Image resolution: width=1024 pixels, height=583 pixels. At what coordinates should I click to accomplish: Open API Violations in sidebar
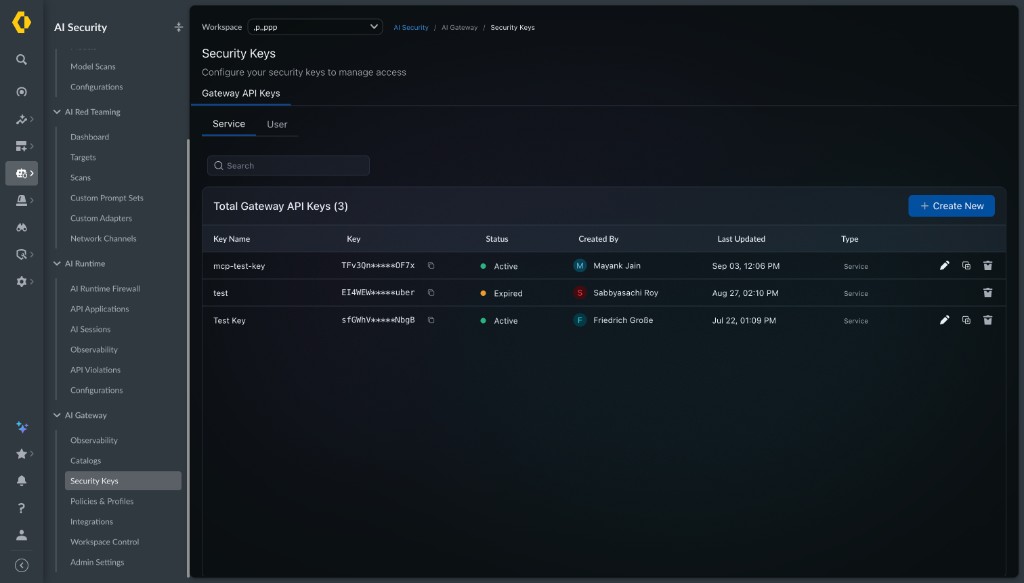coord(95,370)
